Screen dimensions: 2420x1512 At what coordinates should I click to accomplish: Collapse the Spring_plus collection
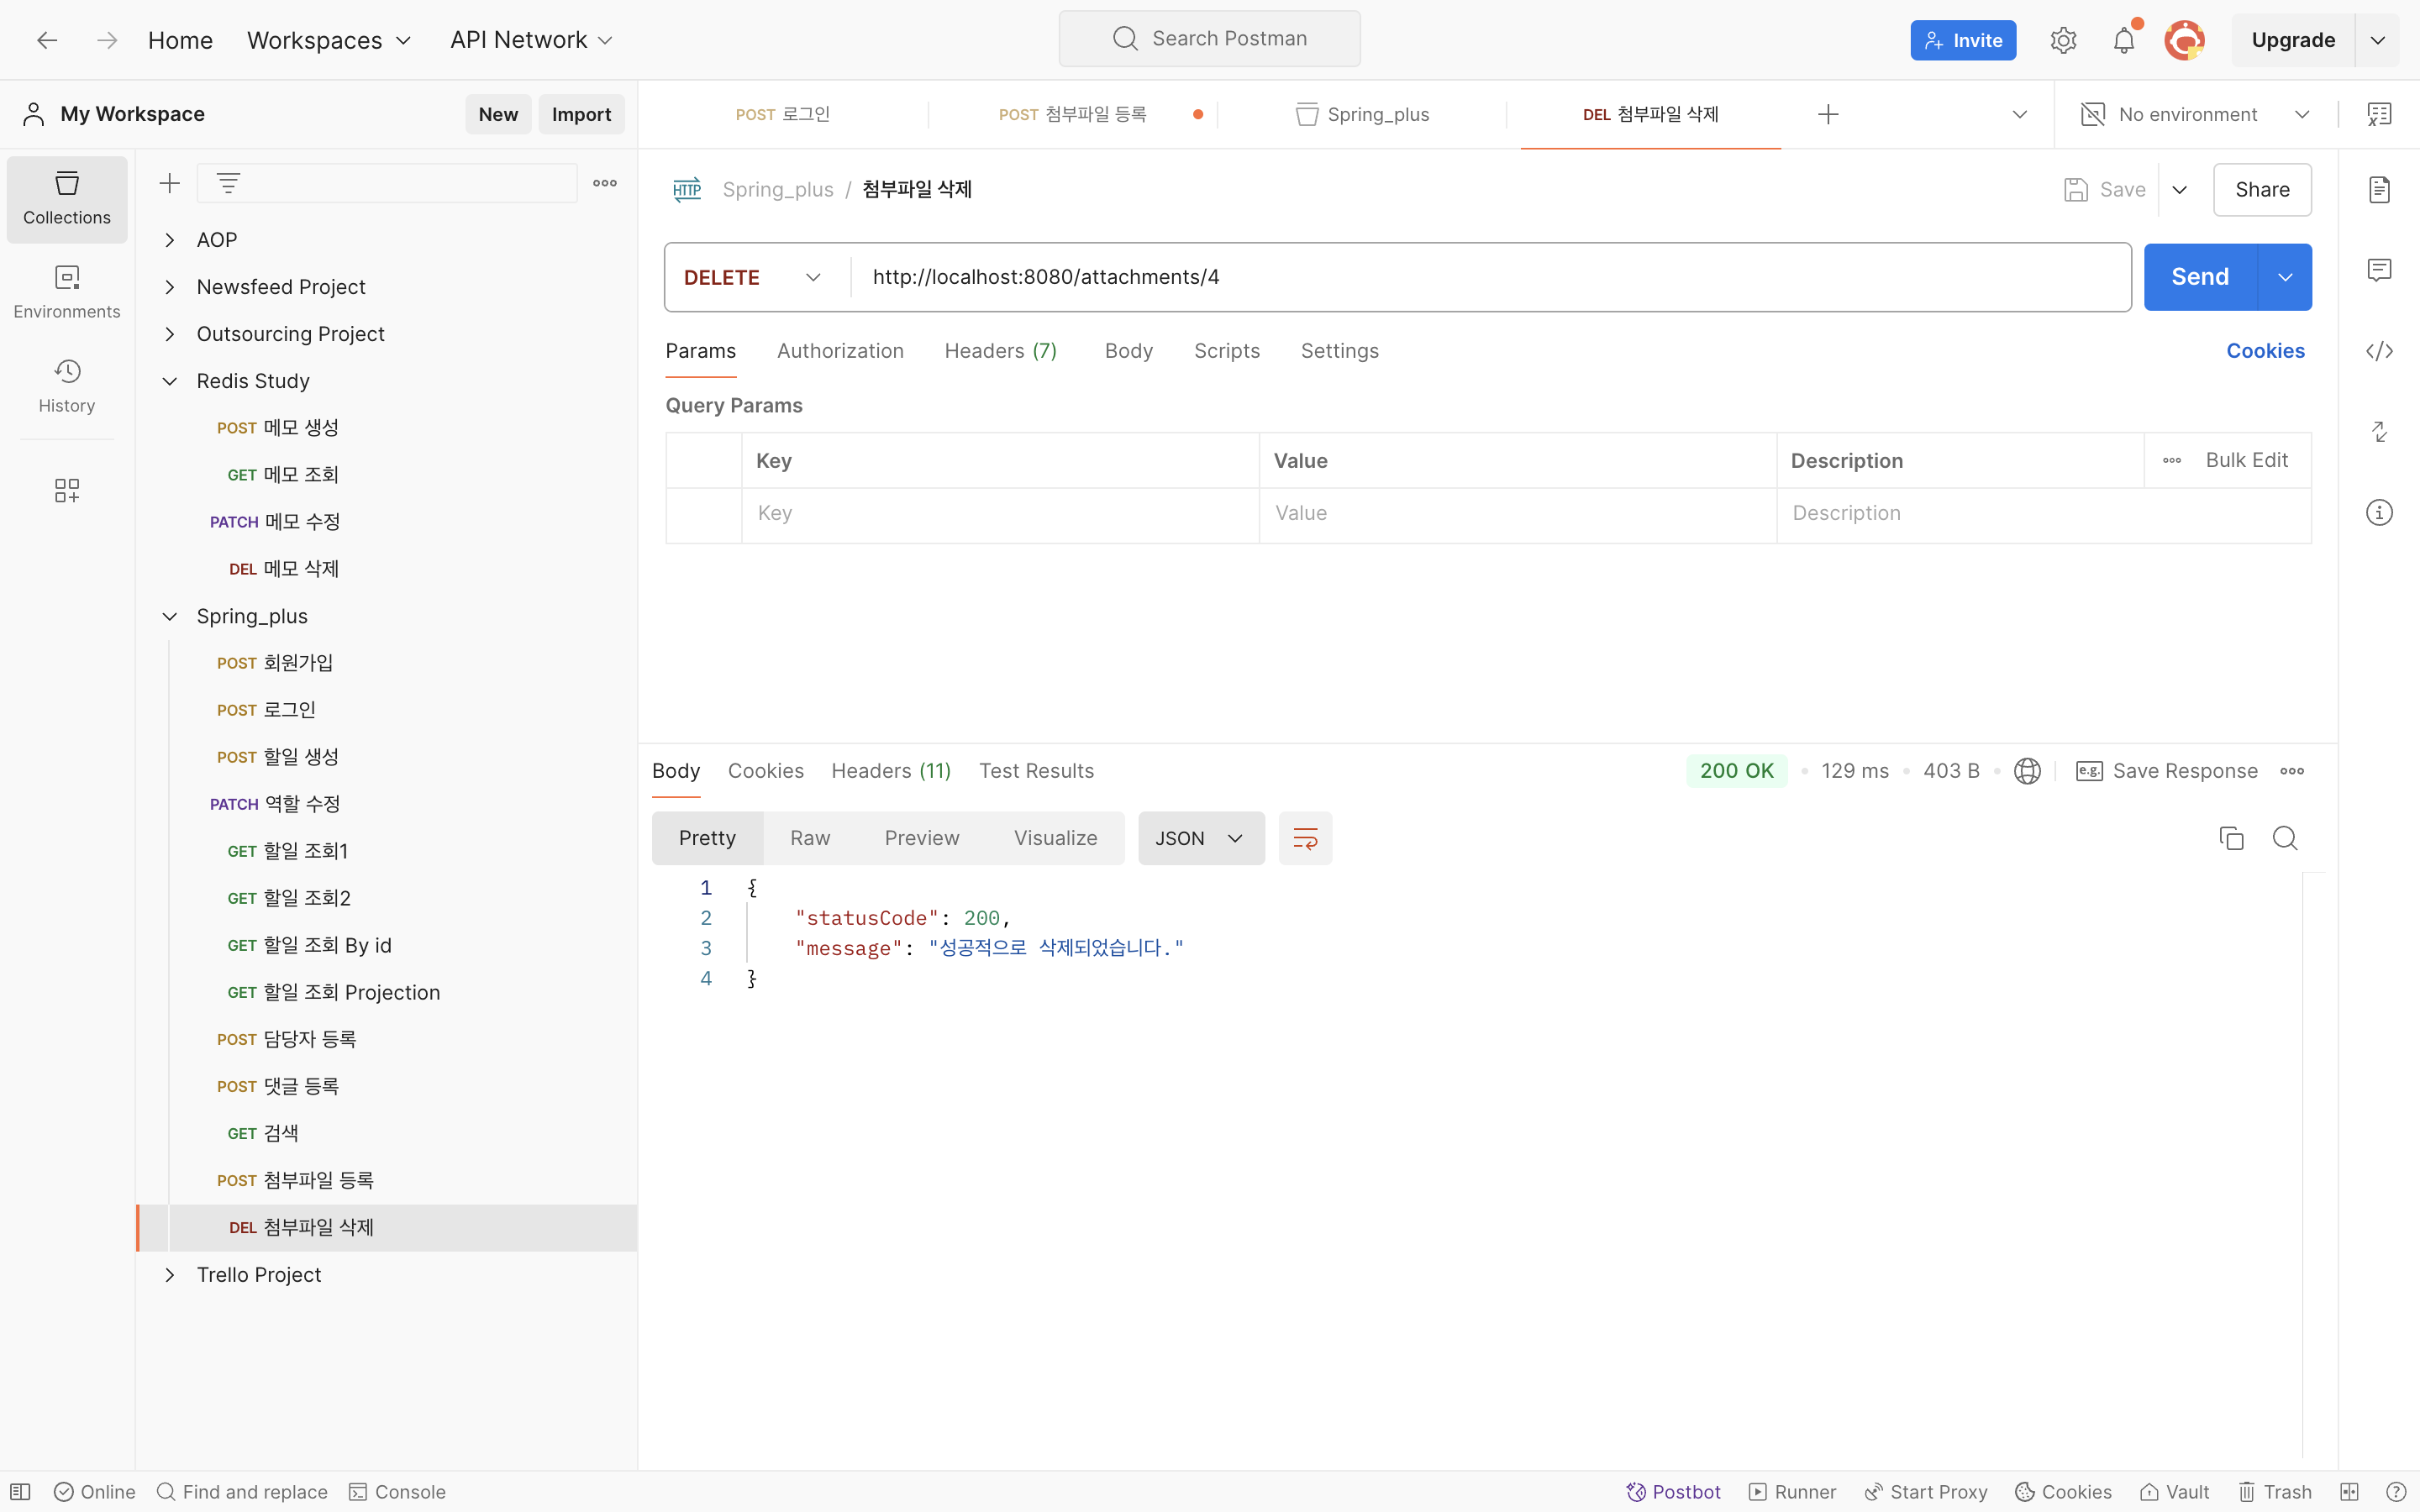[x=170, y=616]
